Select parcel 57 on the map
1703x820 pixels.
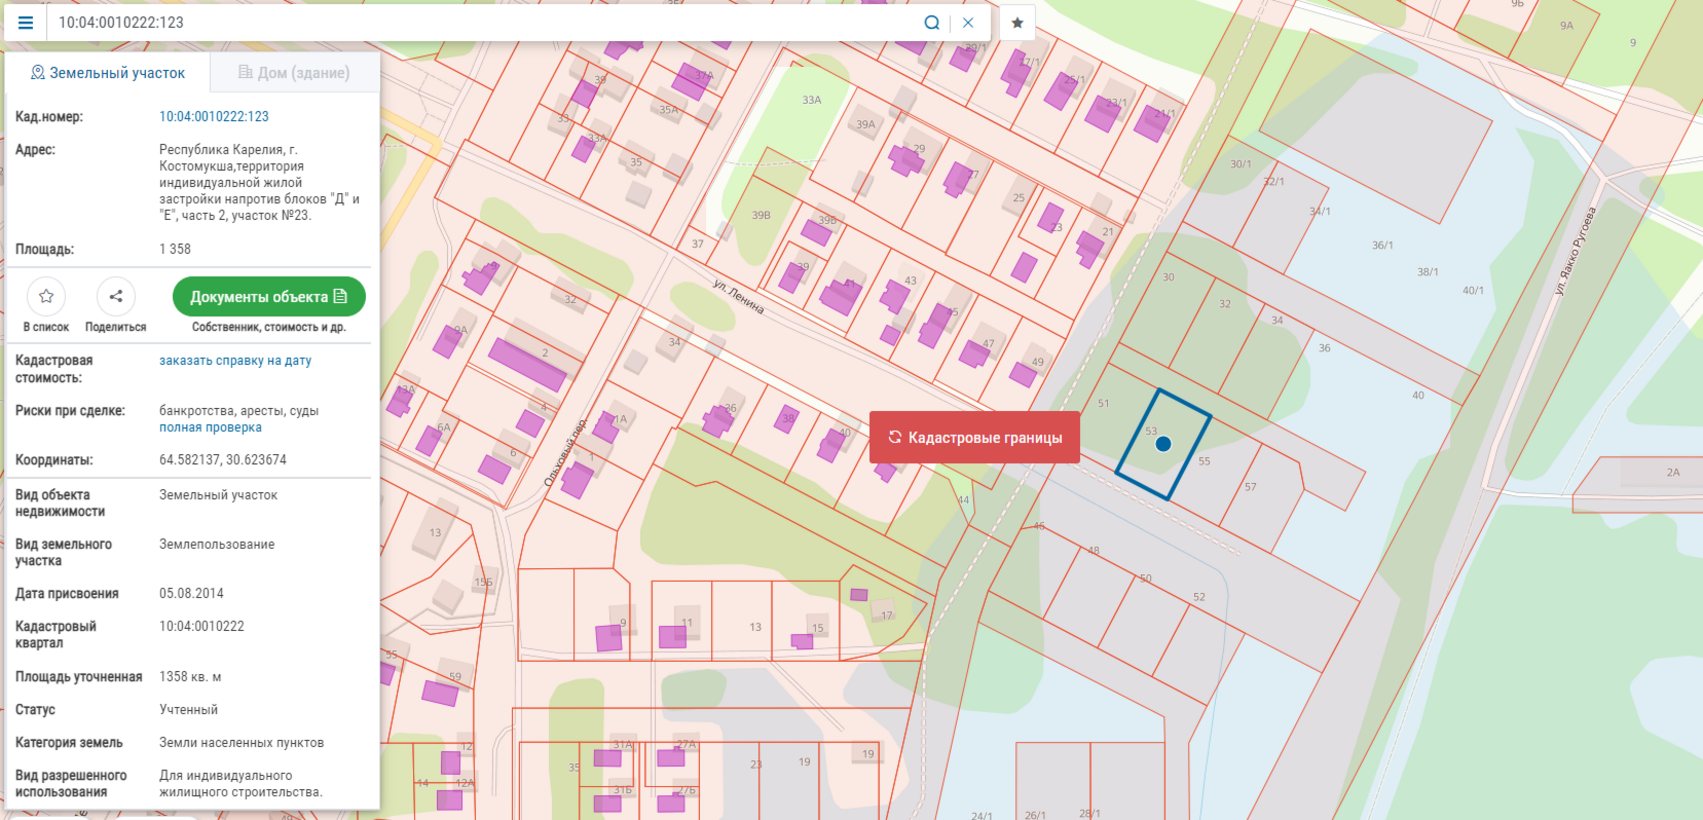tap(1251, 487)
